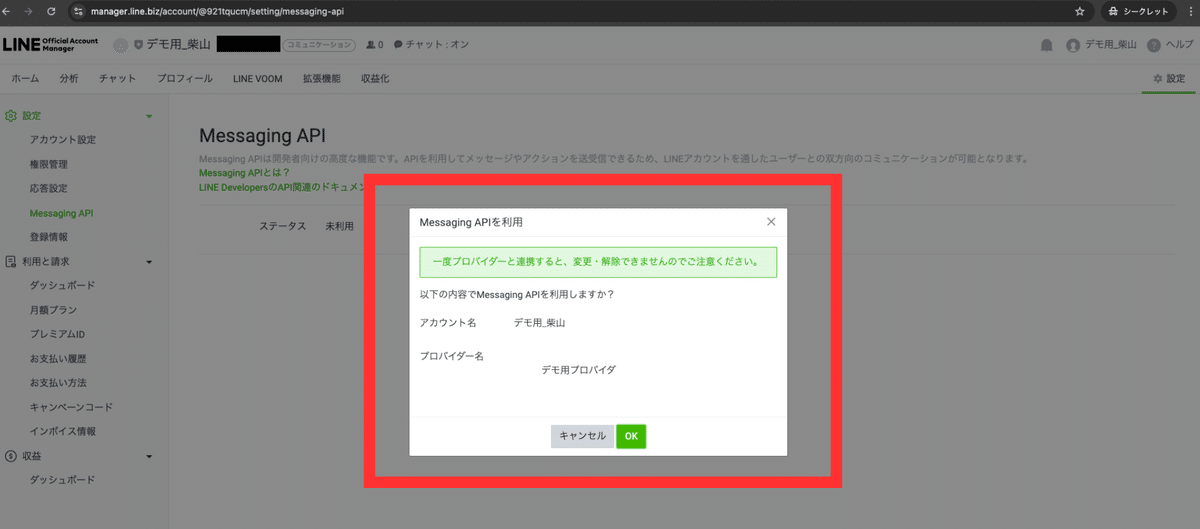
Task: Collapse the 設定 sidebar section
Action: click(x=149, y=117)
